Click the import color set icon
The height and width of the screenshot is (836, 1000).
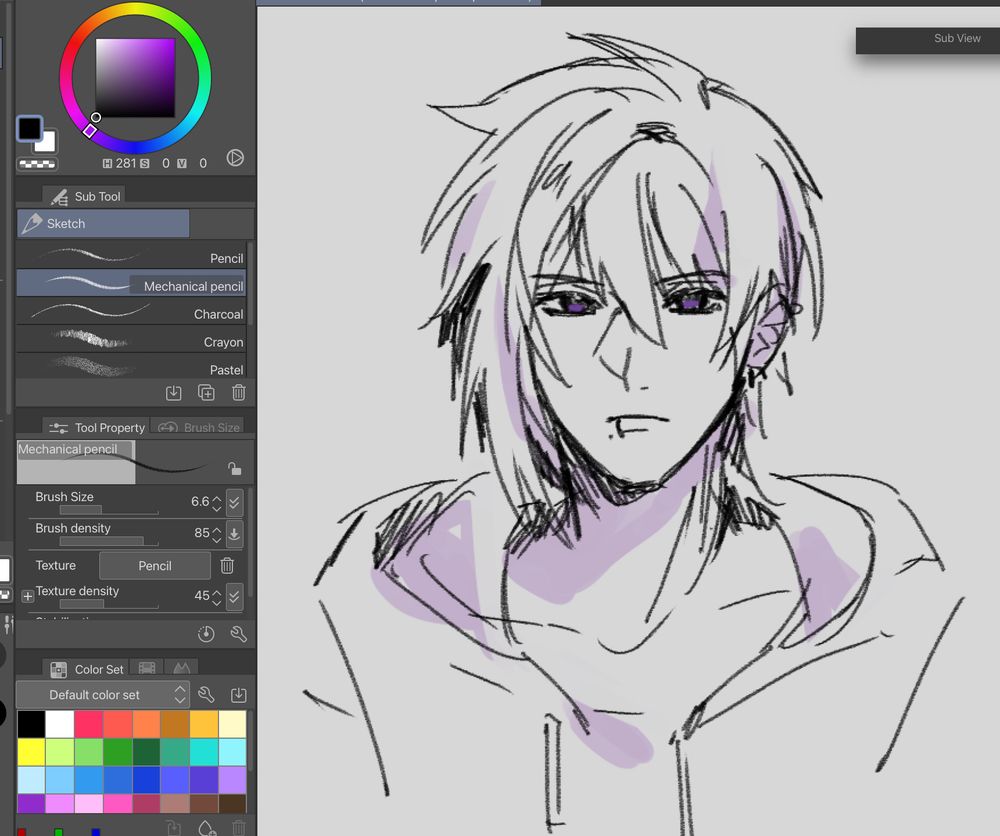point(239,694)
